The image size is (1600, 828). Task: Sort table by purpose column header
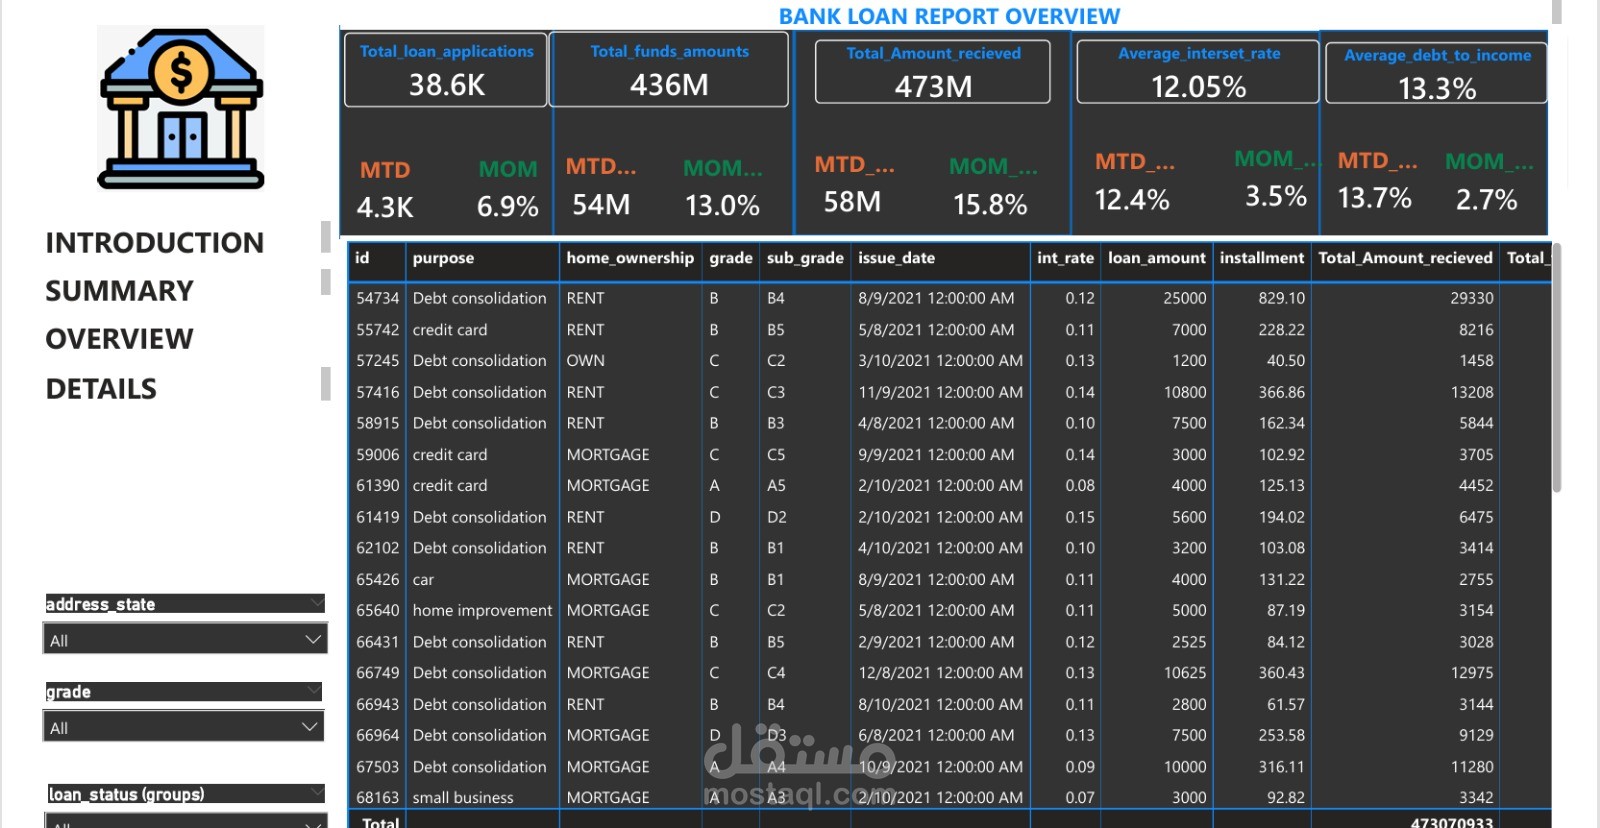tap(443, 258)
